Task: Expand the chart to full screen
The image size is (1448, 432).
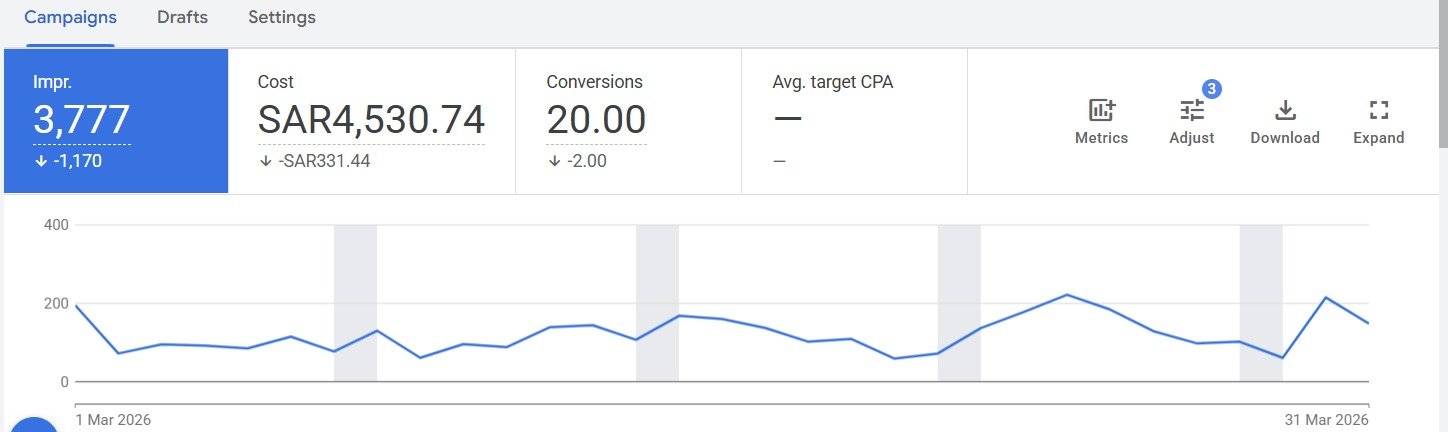Action: pos(1379,111)
